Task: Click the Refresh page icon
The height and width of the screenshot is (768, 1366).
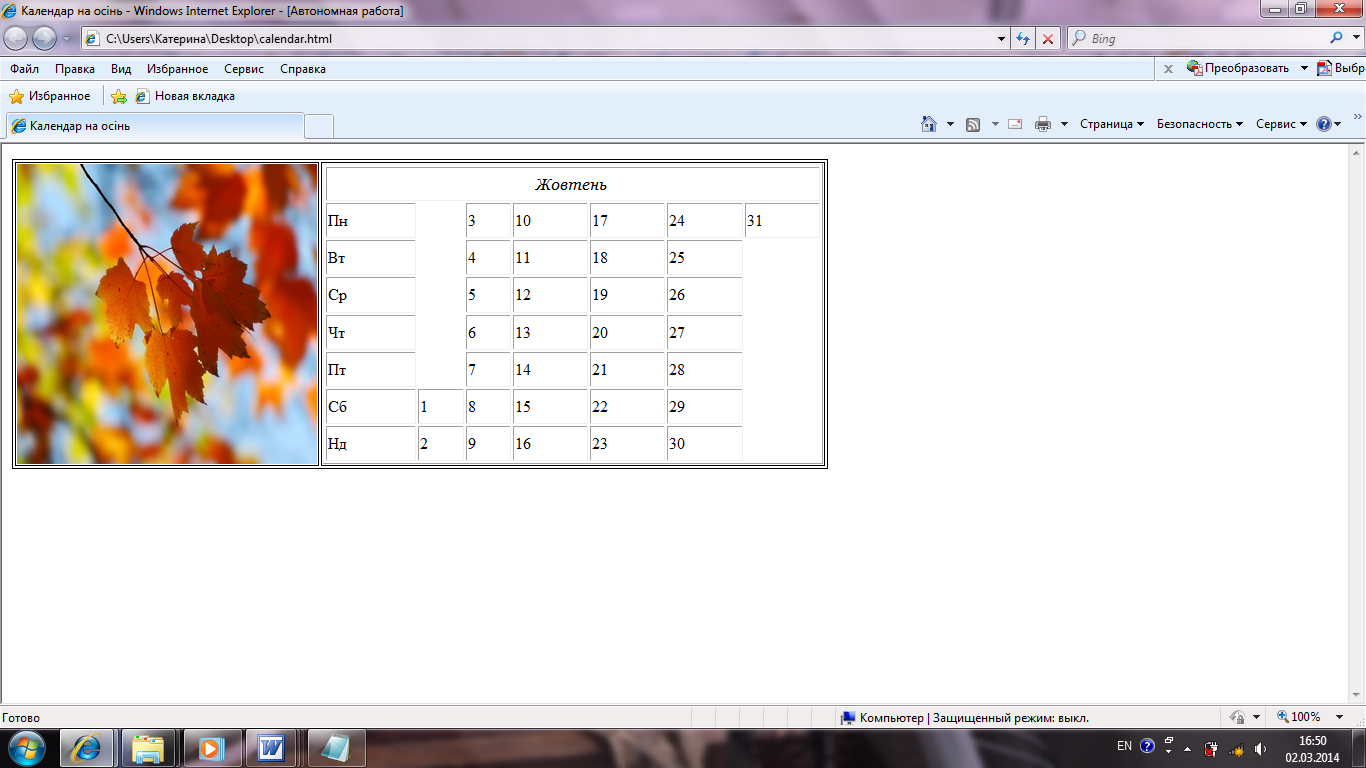Action: 1023,39
